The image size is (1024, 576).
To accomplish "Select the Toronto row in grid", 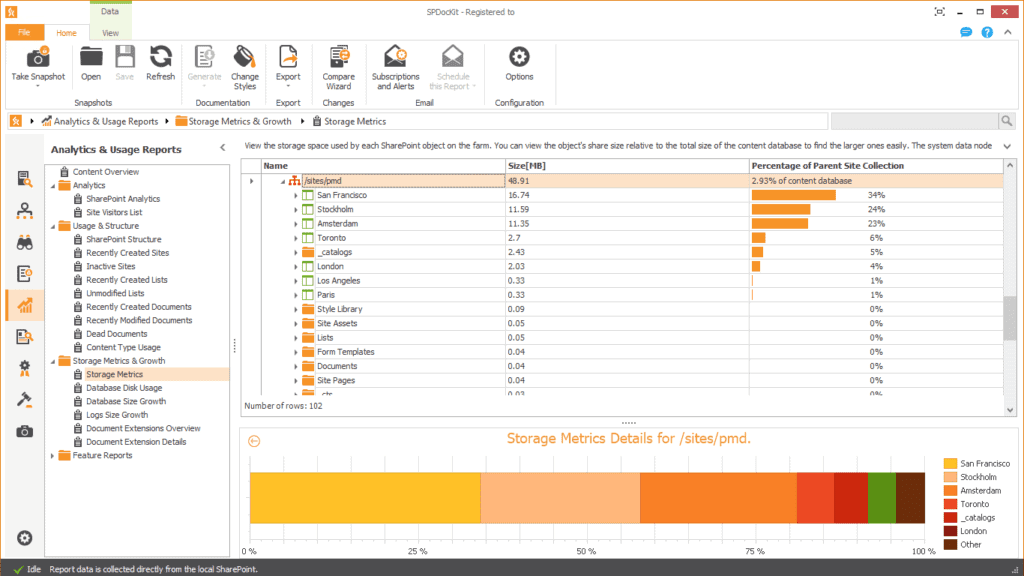I will pos(632,238).
